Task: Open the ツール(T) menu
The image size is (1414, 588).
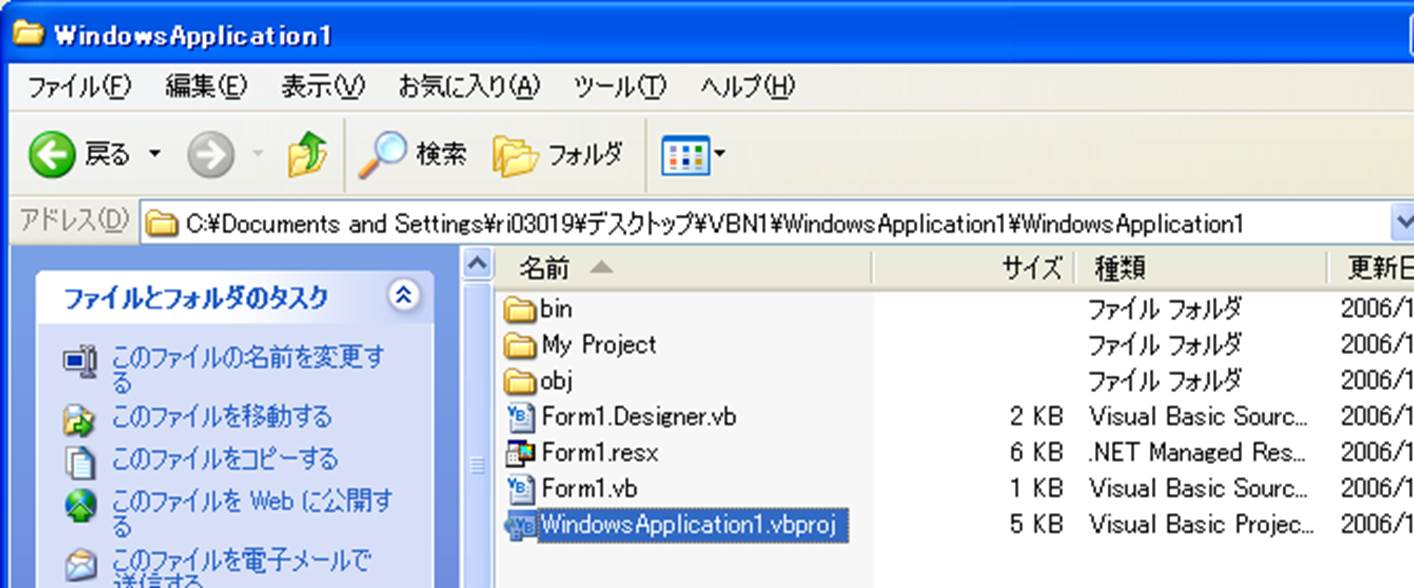Action: pos(619,87)
